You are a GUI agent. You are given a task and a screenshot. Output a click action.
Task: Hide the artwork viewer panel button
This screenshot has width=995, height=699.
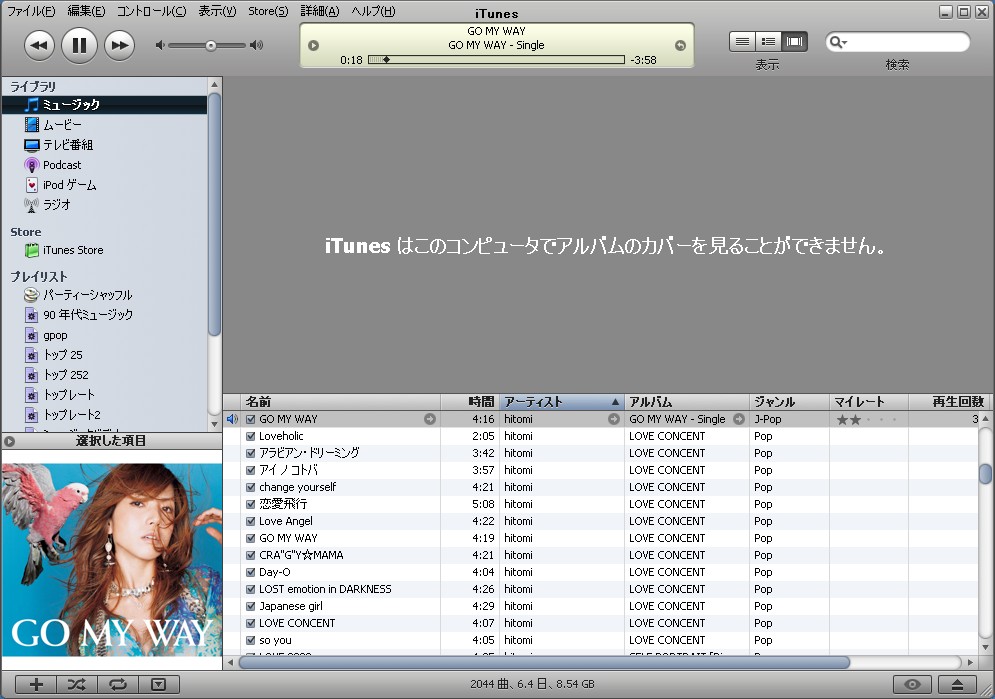[159, 684]
